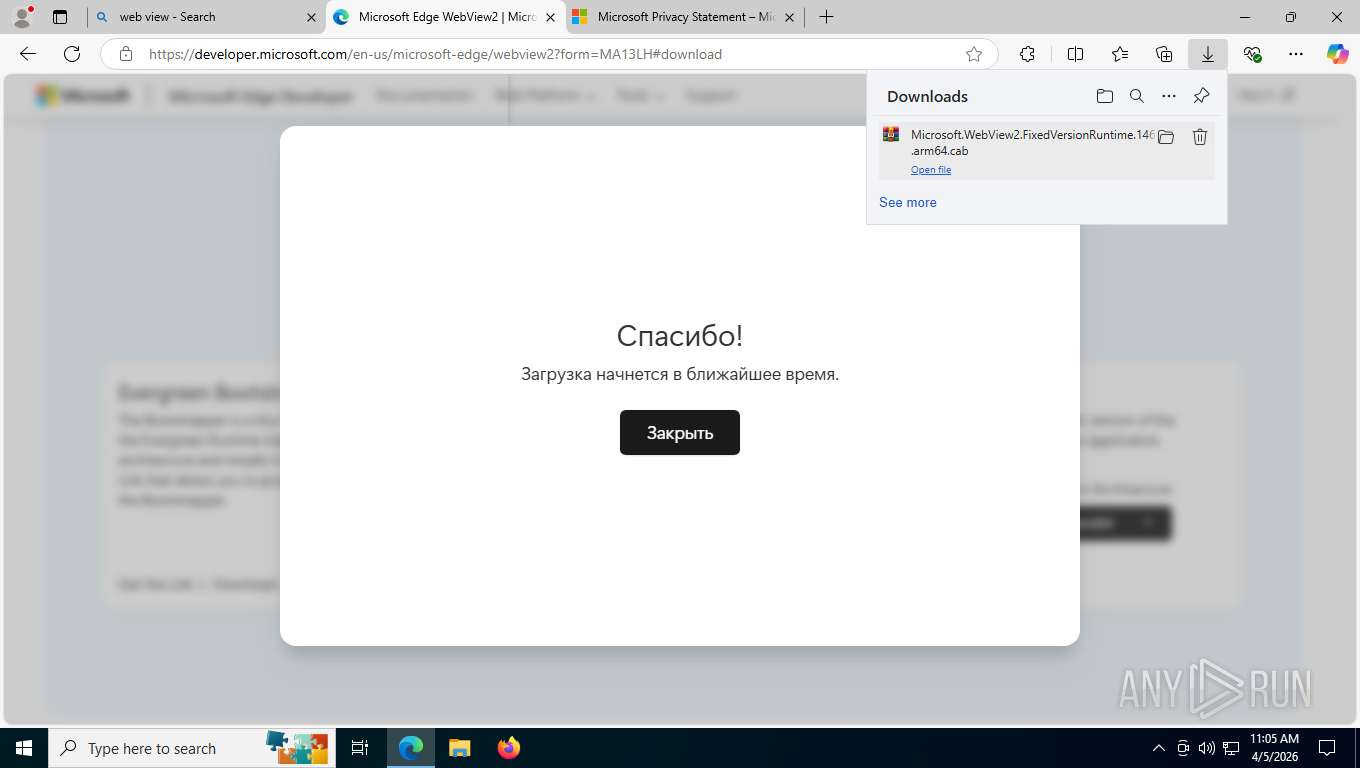The height and width of the screenshot is (768, 1360).
Task: Click the Edge taskbar icon
Action: pos(410,748)
